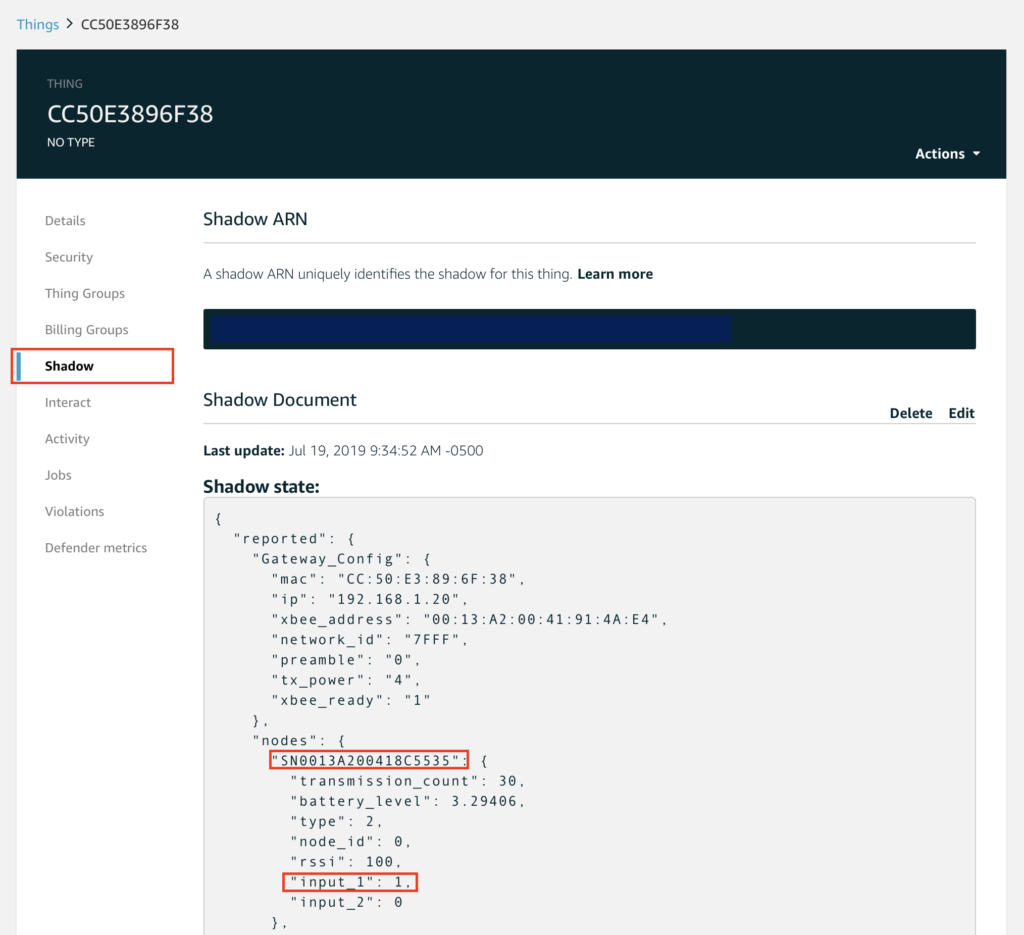Click the "SN0013A200418C5535" node key
Image resolution: width=1024 pixels, height=935 pixels.
coord(369,761)
